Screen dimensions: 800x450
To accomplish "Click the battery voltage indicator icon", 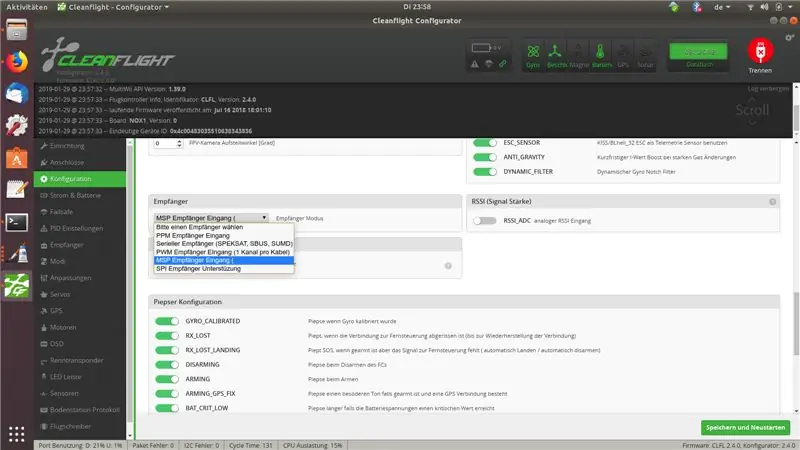I will pos(481,47).
